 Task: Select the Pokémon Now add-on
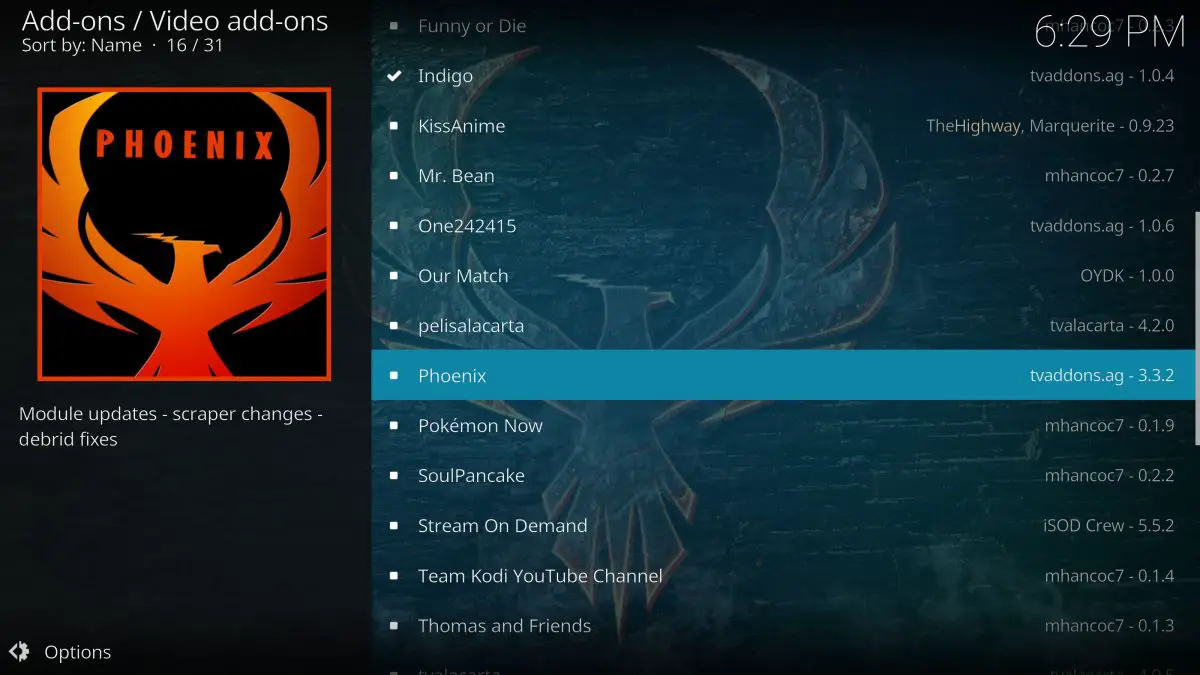tap(783, 425)
